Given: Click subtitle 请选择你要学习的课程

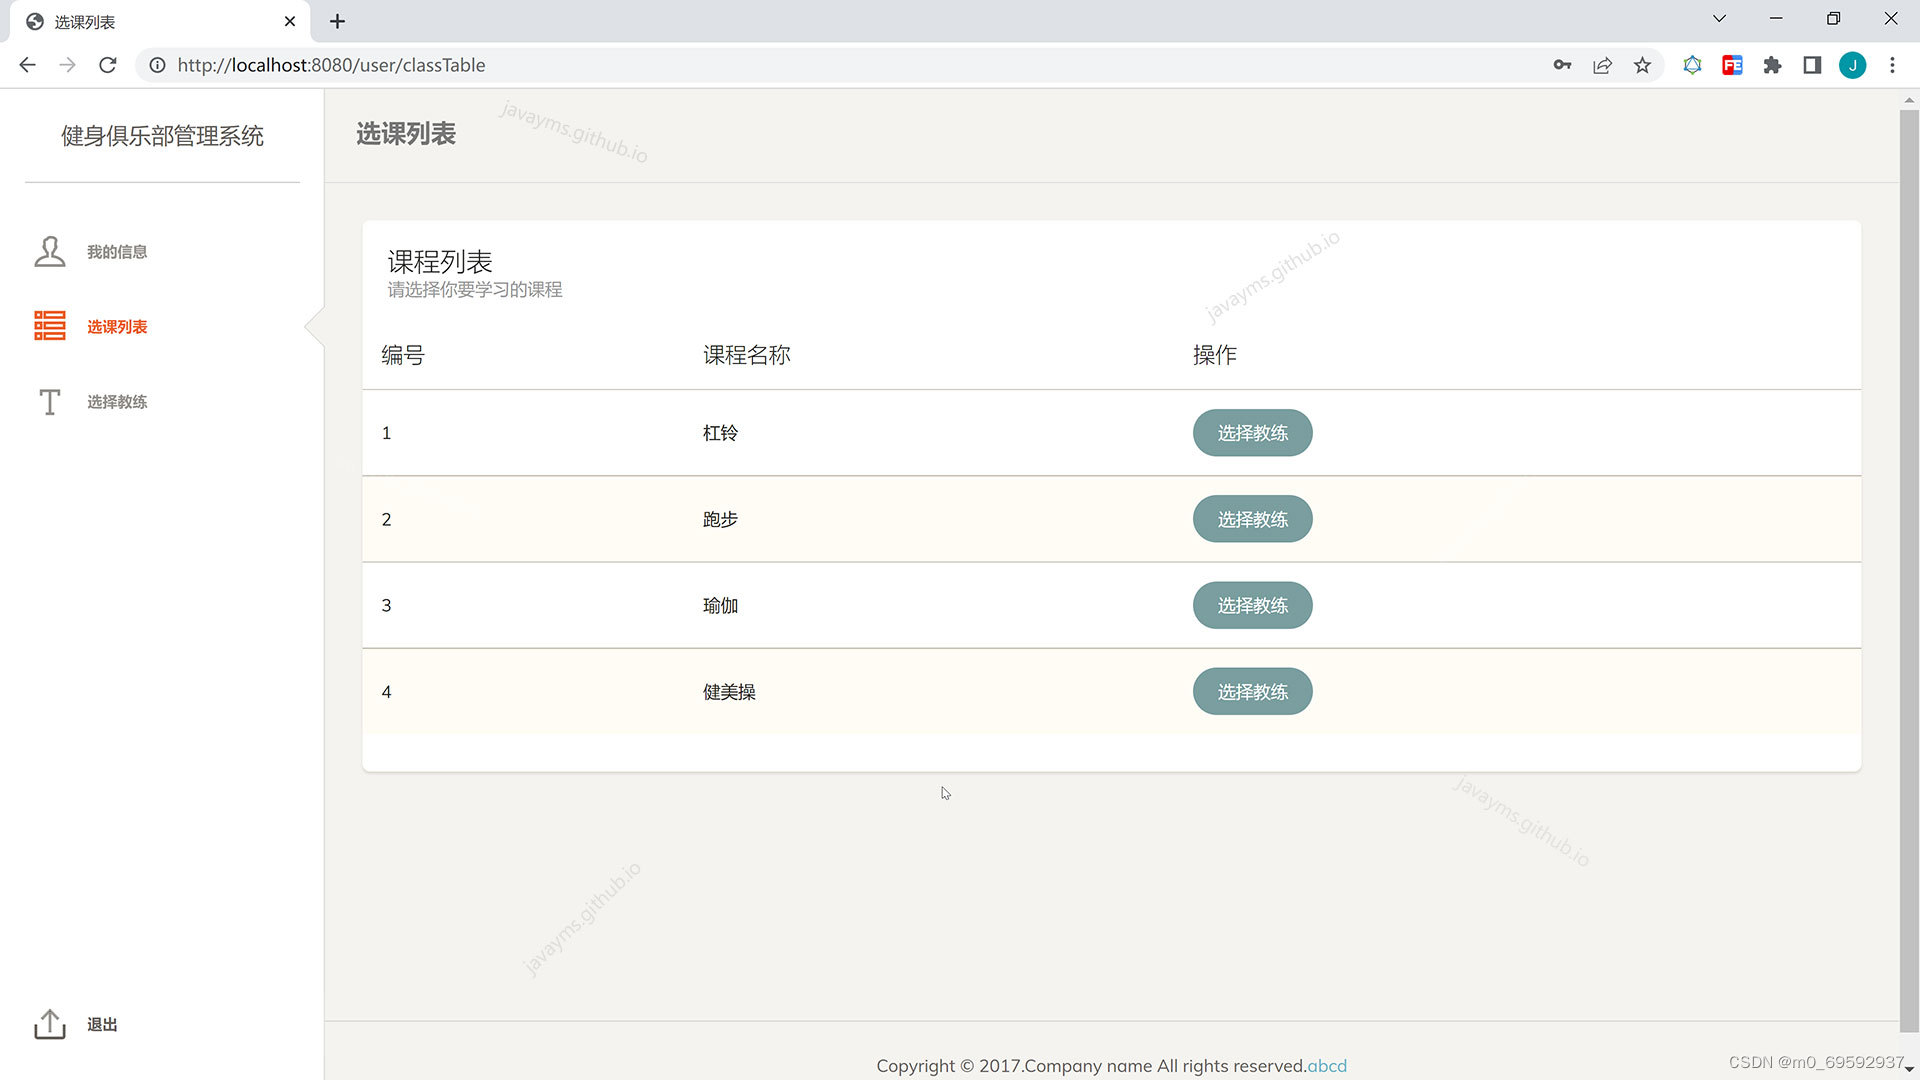Looking at the screenshot, I should (475, 289).
